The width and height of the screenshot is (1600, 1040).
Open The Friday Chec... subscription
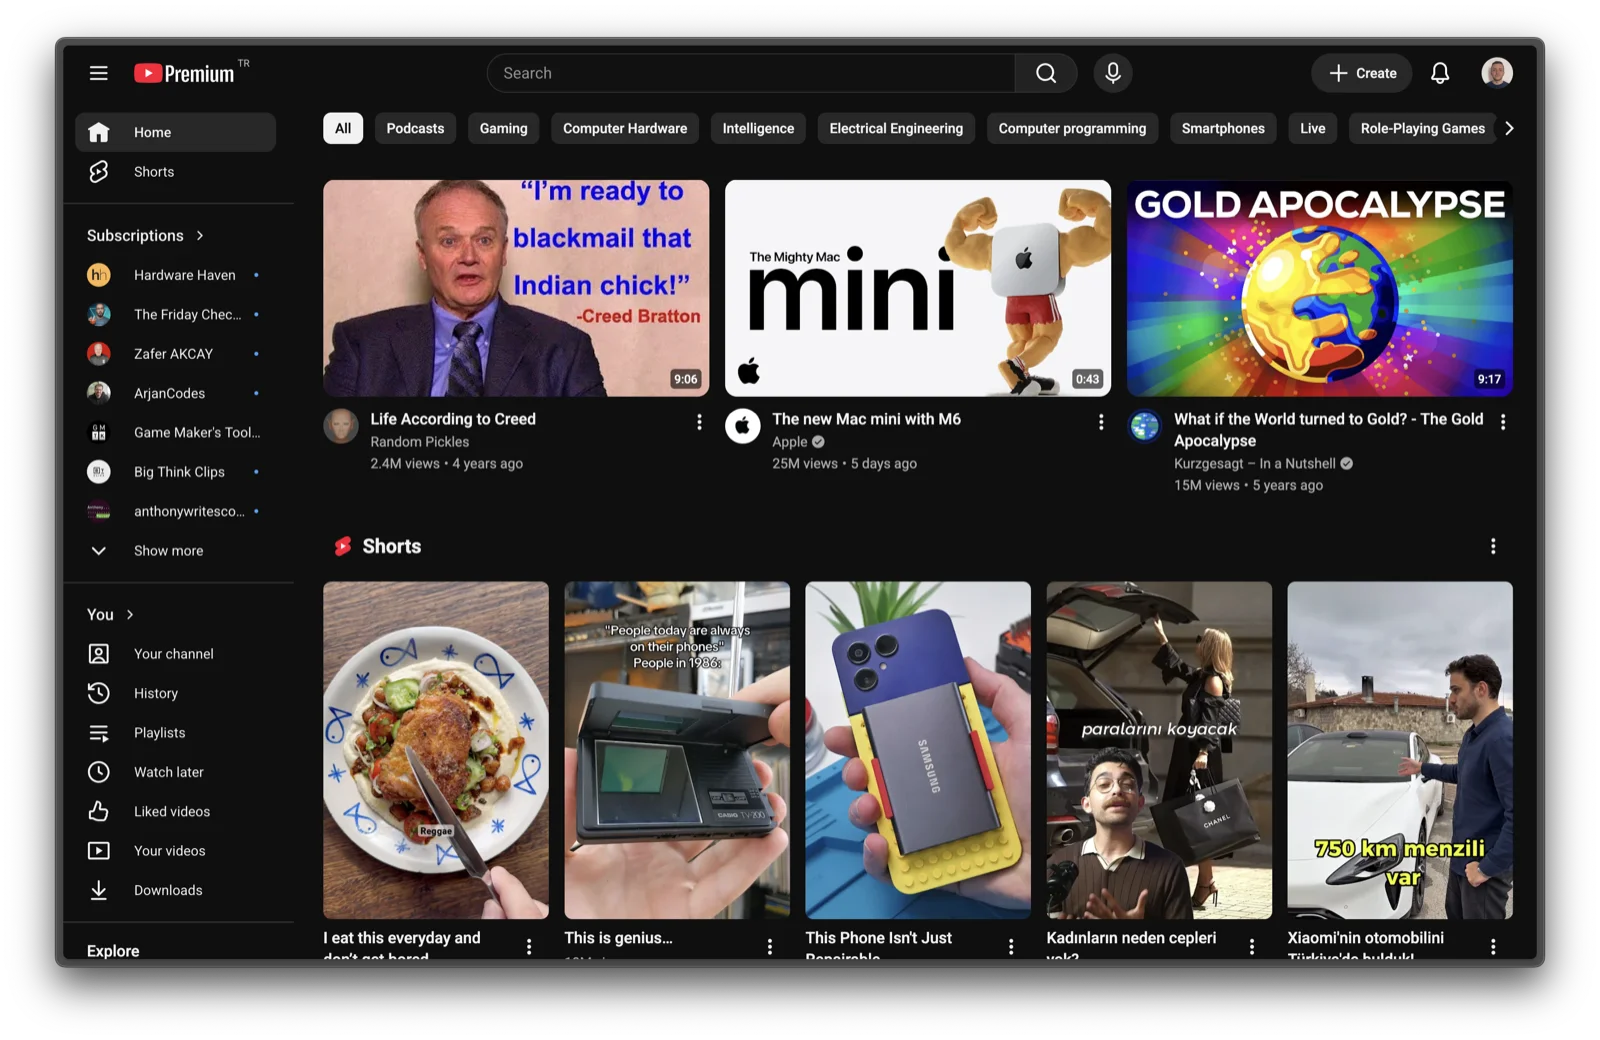pyautogui.click(x=175, y=314)
